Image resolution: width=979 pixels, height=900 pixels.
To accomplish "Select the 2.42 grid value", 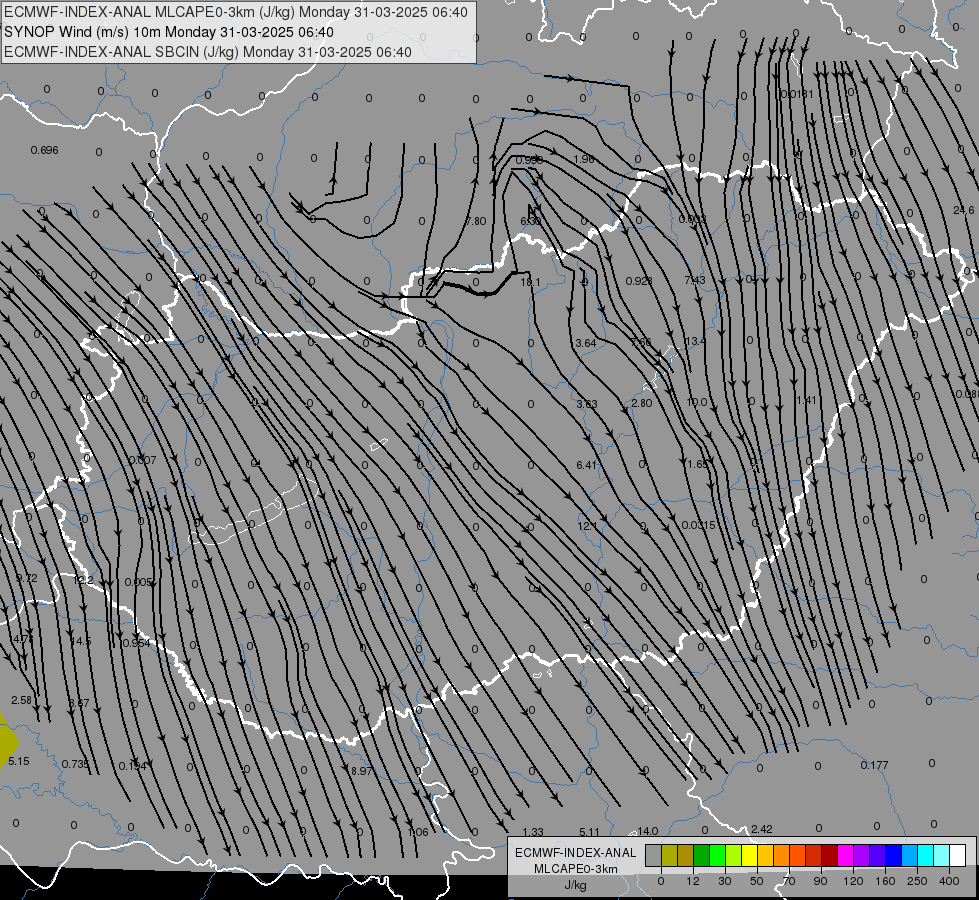I will coord(762,829).
